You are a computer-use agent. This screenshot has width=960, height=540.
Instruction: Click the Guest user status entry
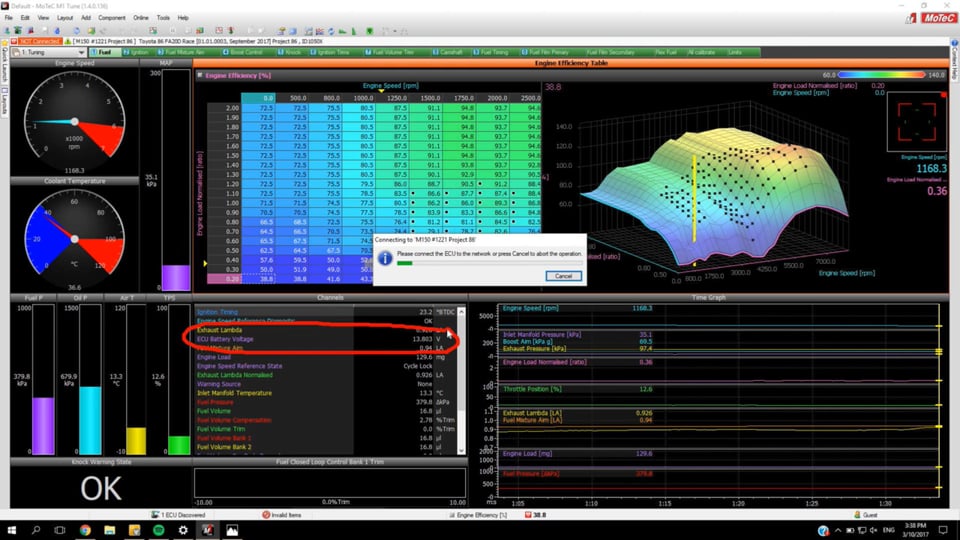865,515
